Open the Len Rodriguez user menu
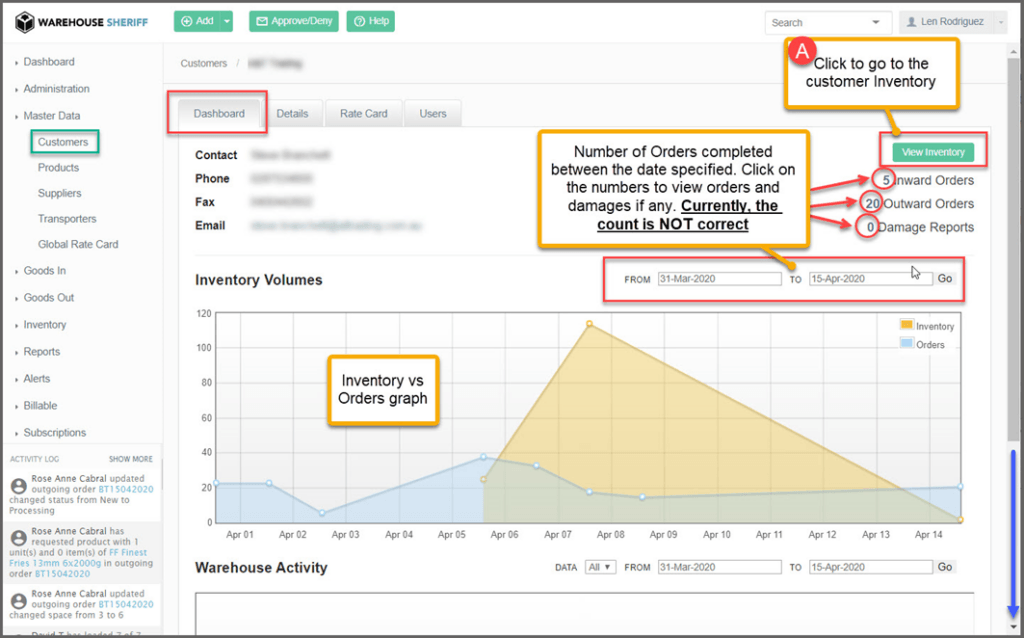1024x638 pixels. 952,23
